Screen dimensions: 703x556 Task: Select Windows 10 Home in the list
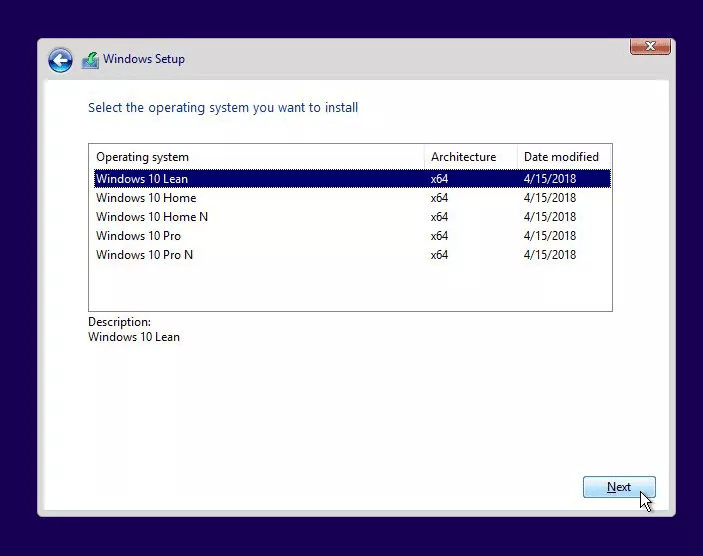click(x=352, y=198)
